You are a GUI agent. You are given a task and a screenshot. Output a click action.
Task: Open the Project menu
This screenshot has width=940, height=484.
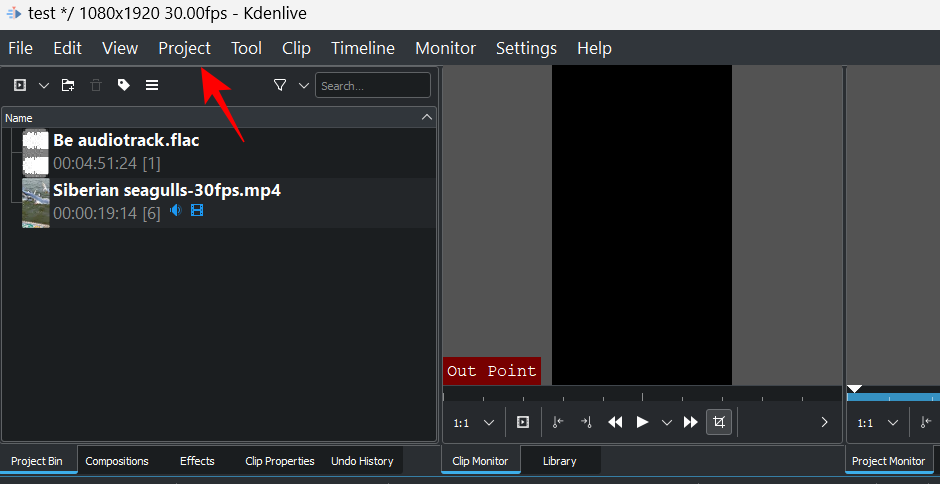(184, 48)
